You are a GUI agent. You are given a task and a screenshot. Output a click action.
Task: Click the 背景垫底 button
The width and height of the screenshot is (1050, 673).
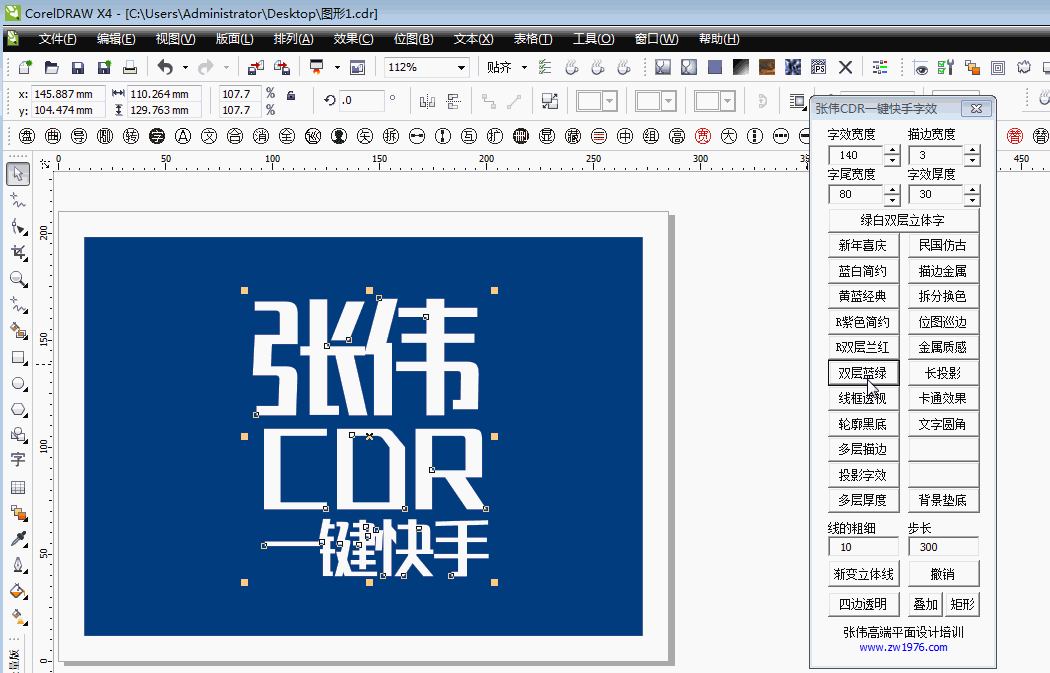pyautogui.click(x=943, y=500)
